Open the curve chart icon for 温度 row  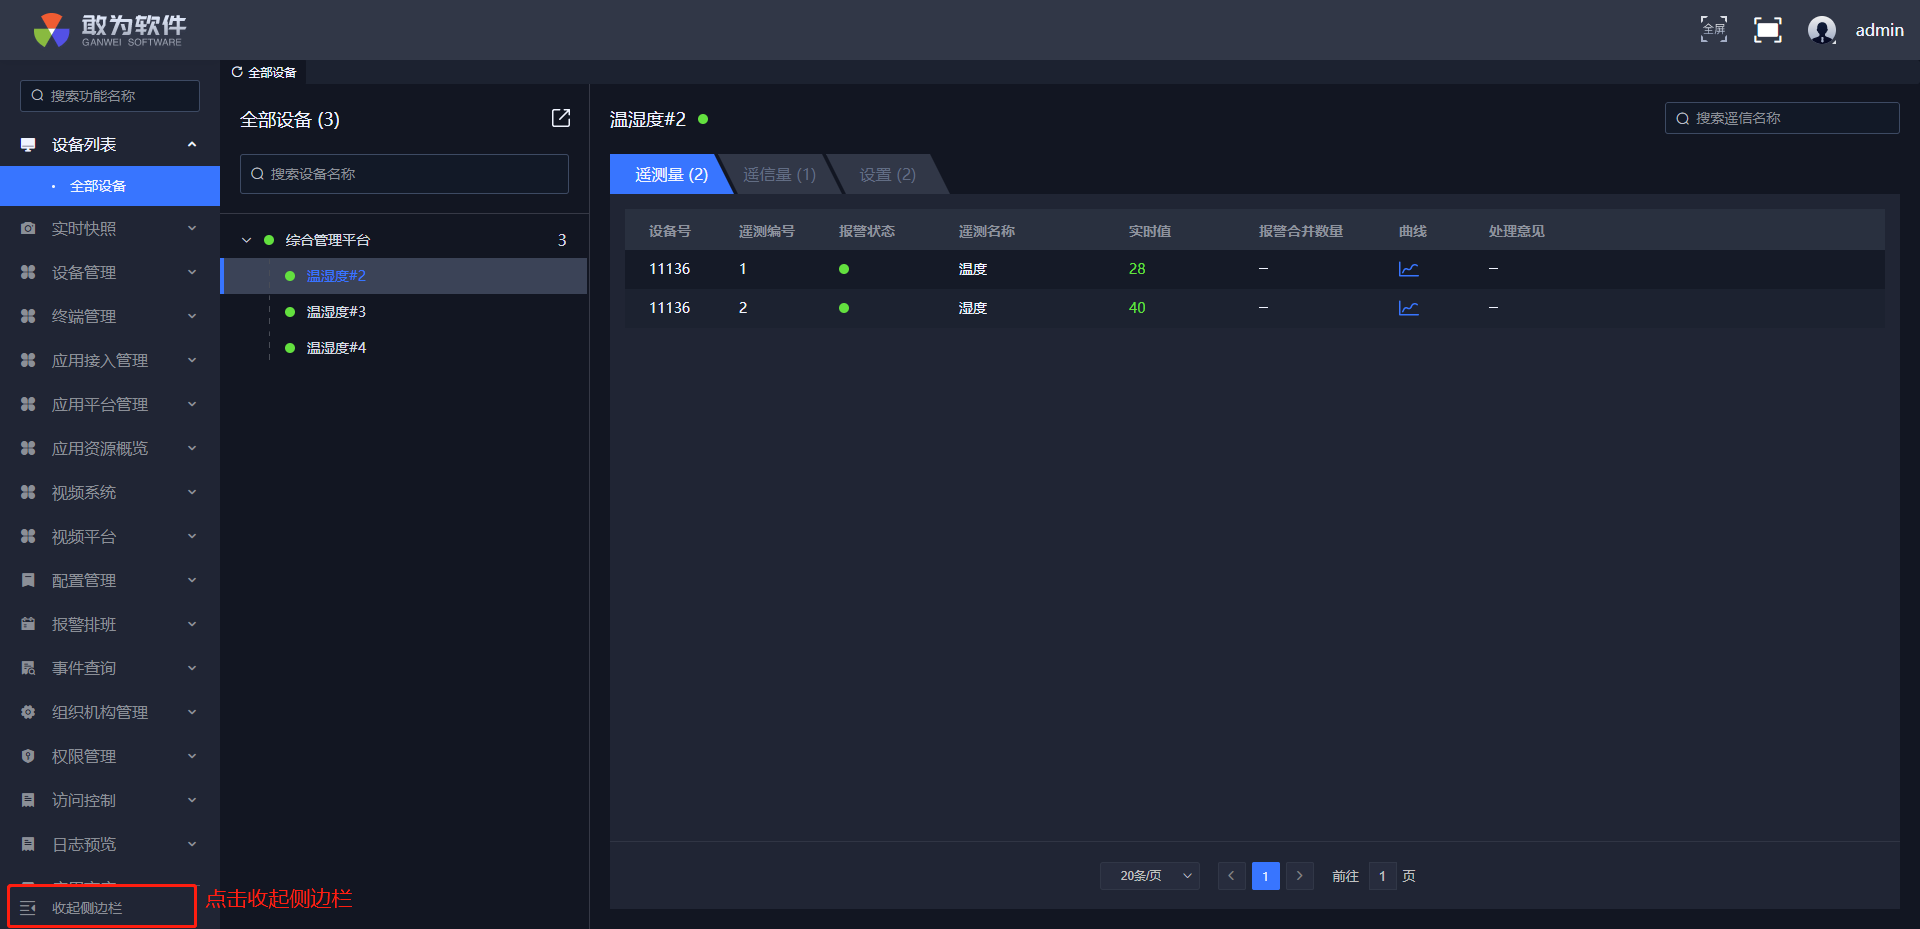1408,269
